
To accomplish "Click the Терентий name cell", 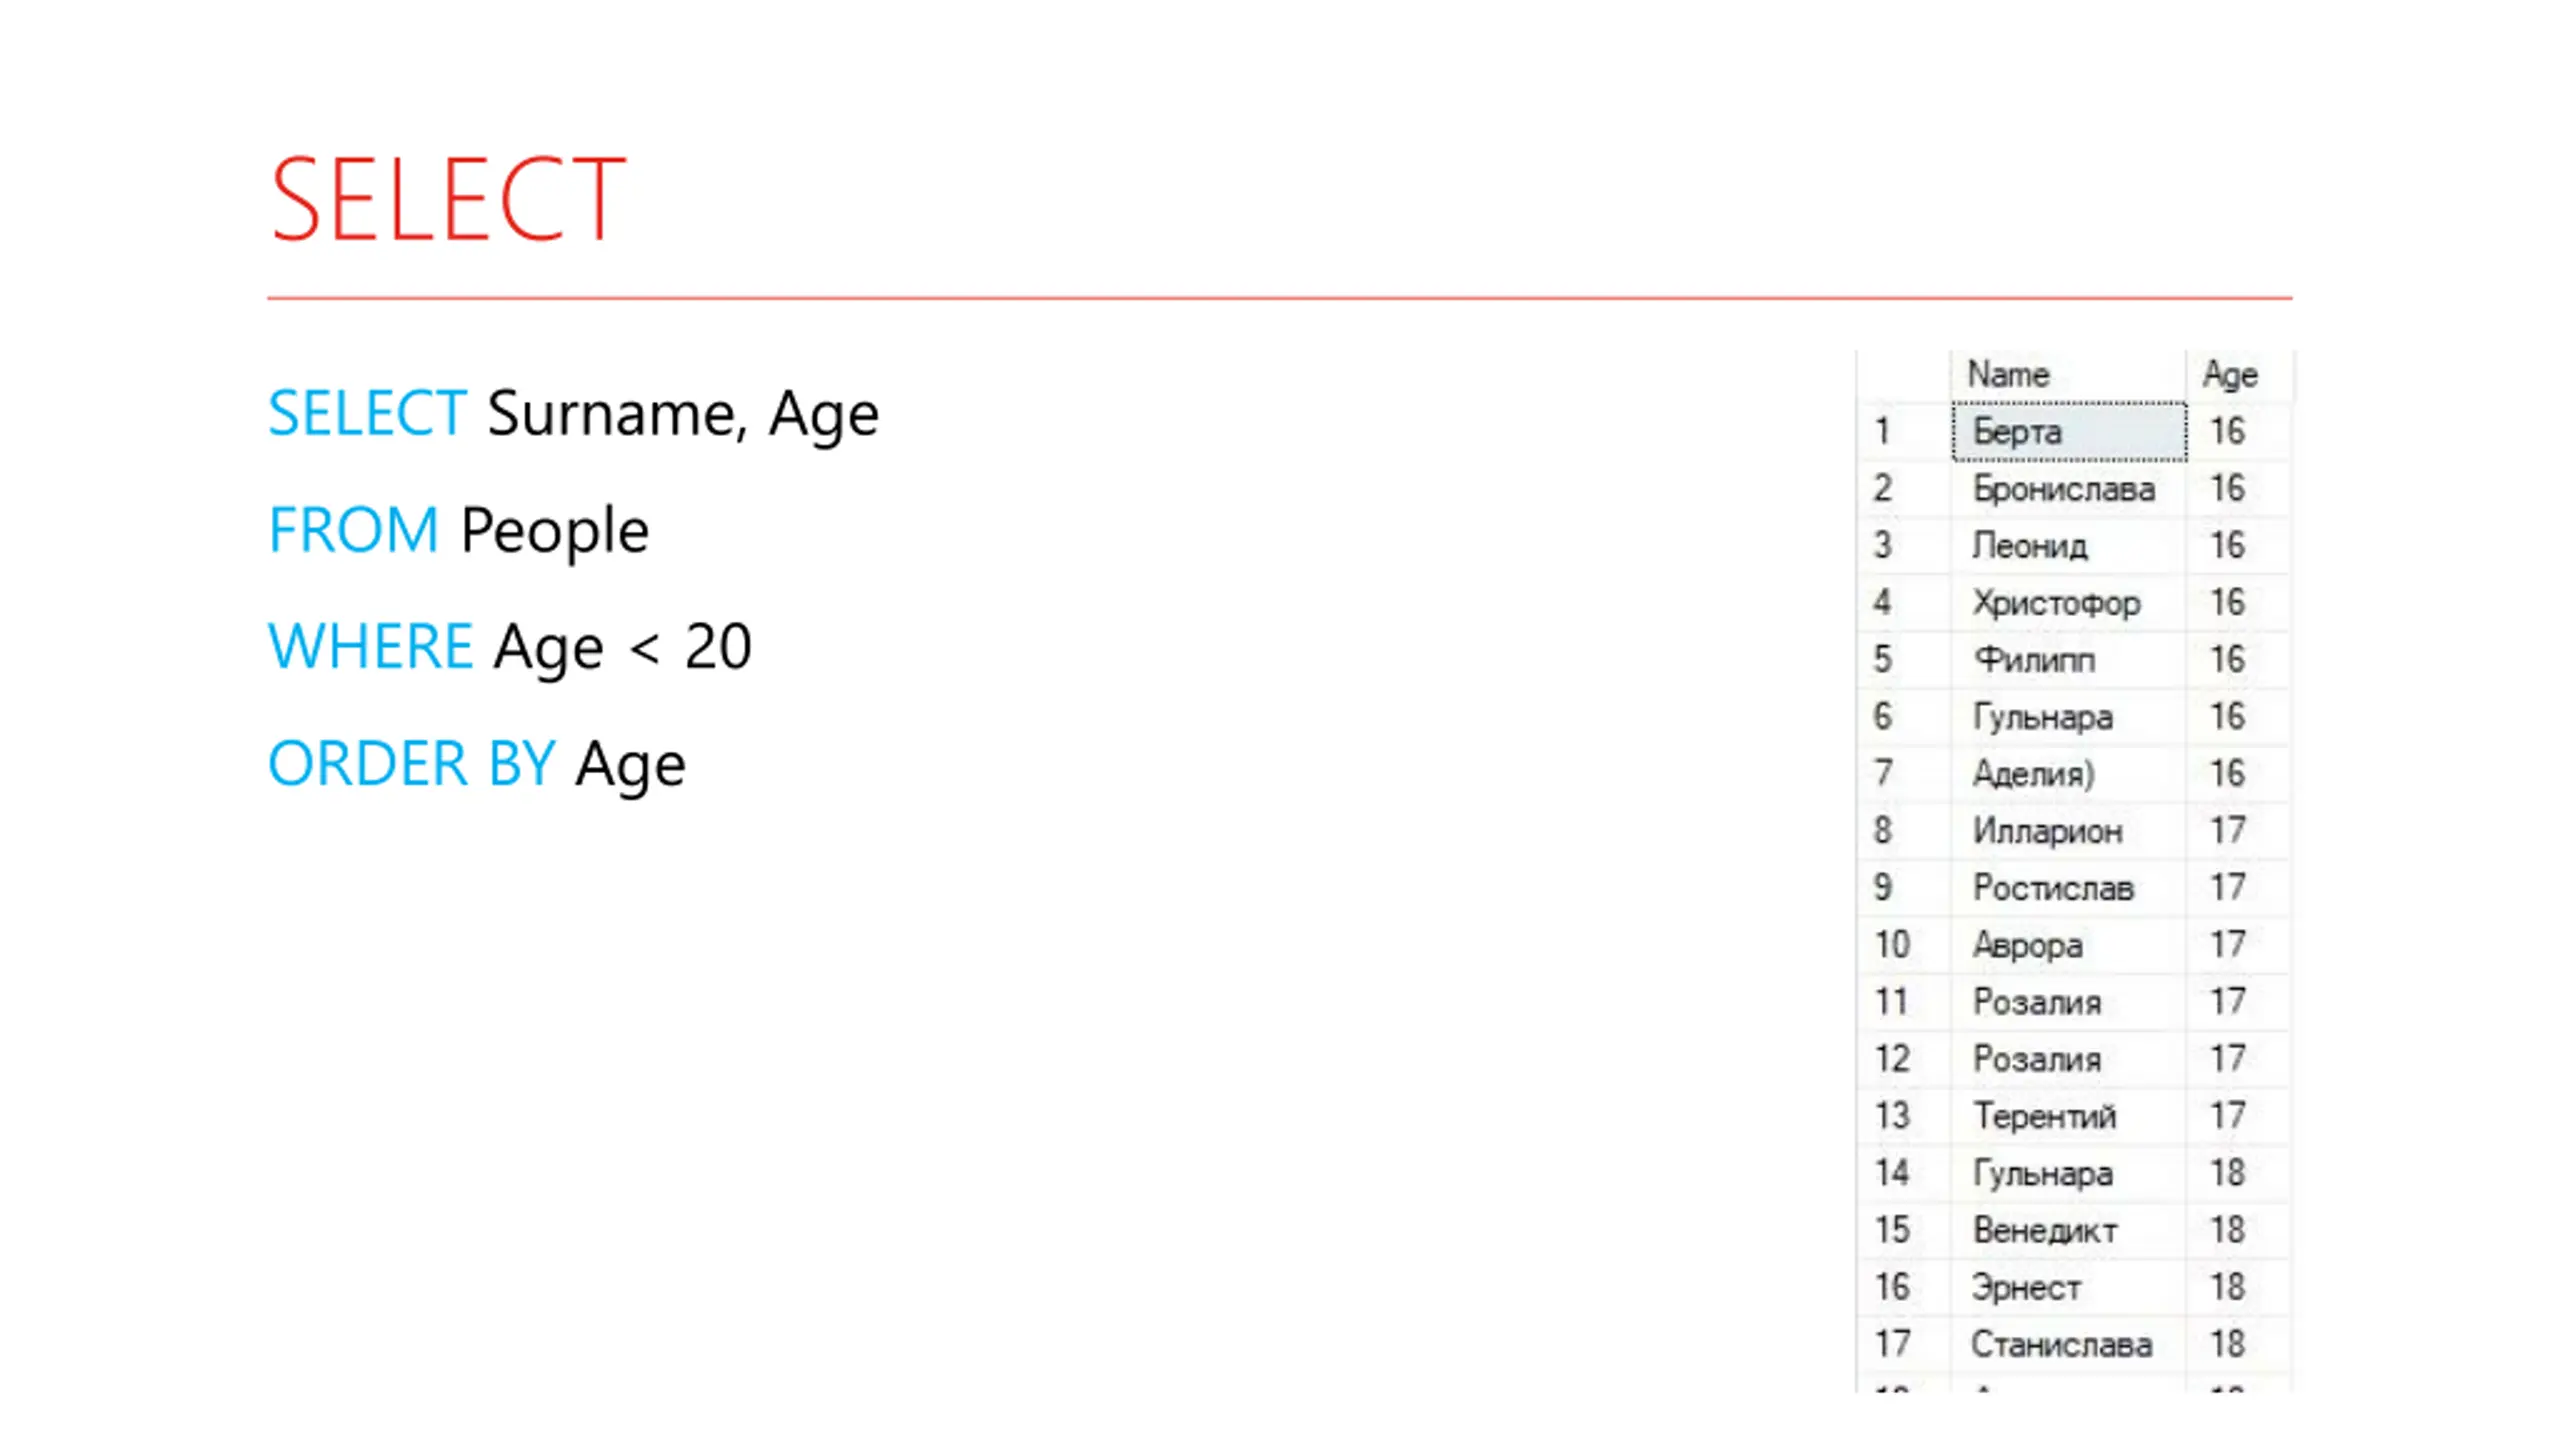I will (x=2068, y=1116).
